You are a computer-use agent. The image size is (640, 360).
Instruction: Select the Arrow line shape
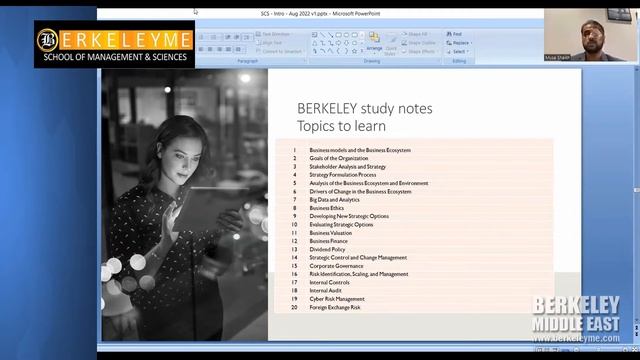pos(331,35)
